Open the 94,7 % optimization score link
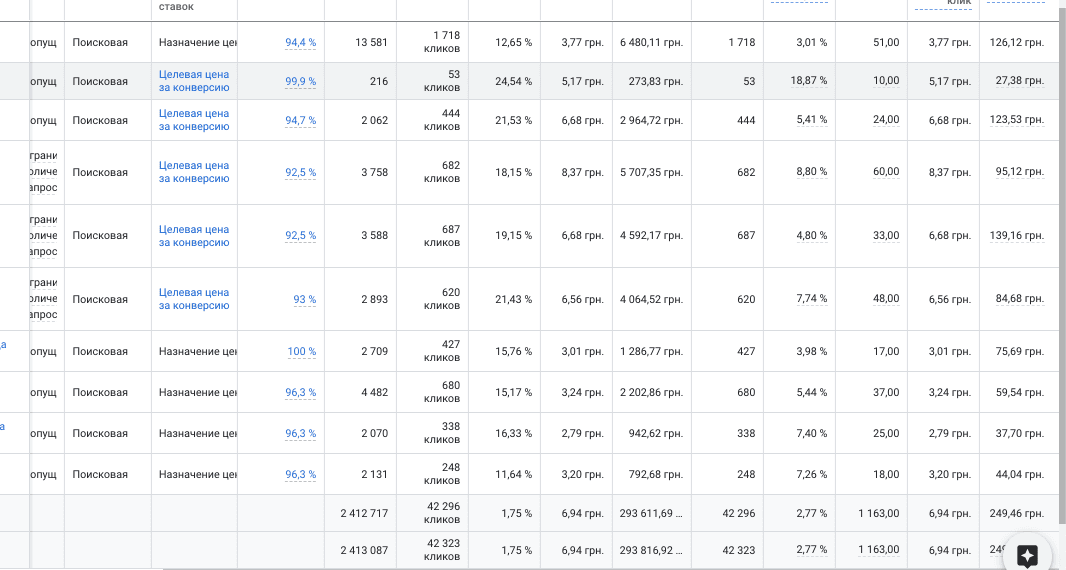Image resolution: width=1066 pixels, height=570 pixels. 300,120
